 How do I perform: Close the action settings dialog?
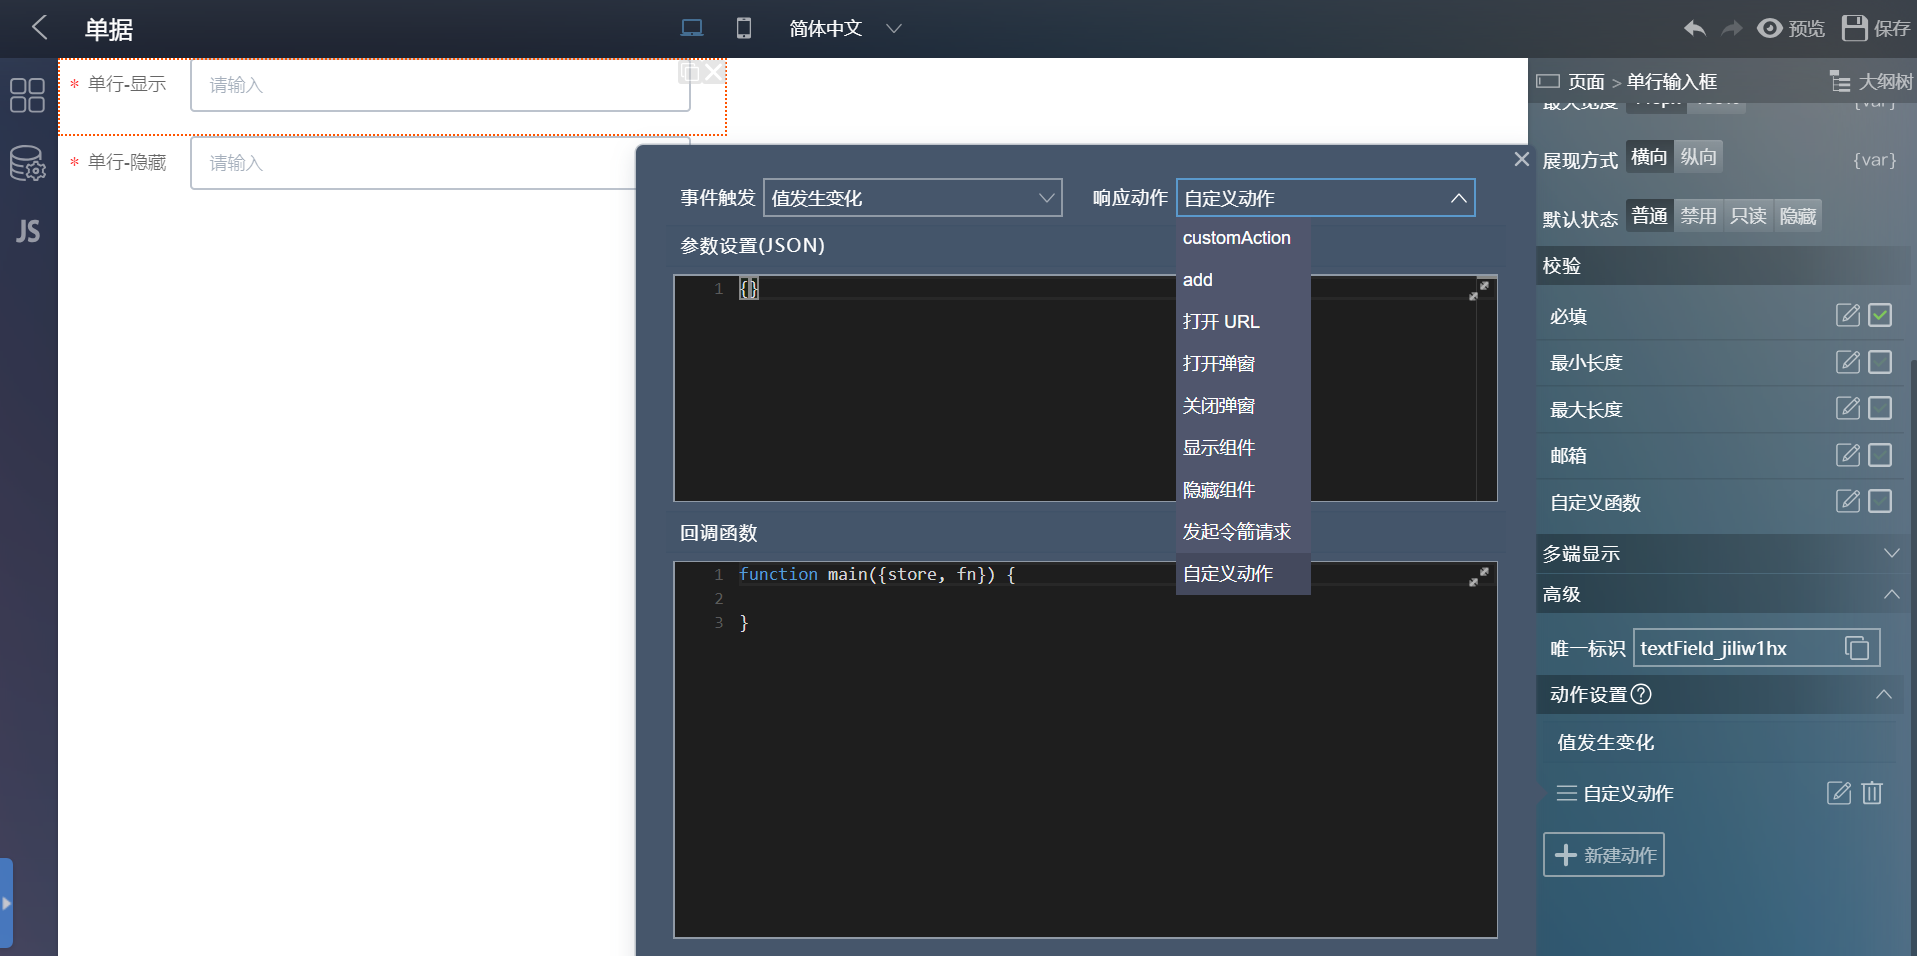click(x=1522, y=159)
